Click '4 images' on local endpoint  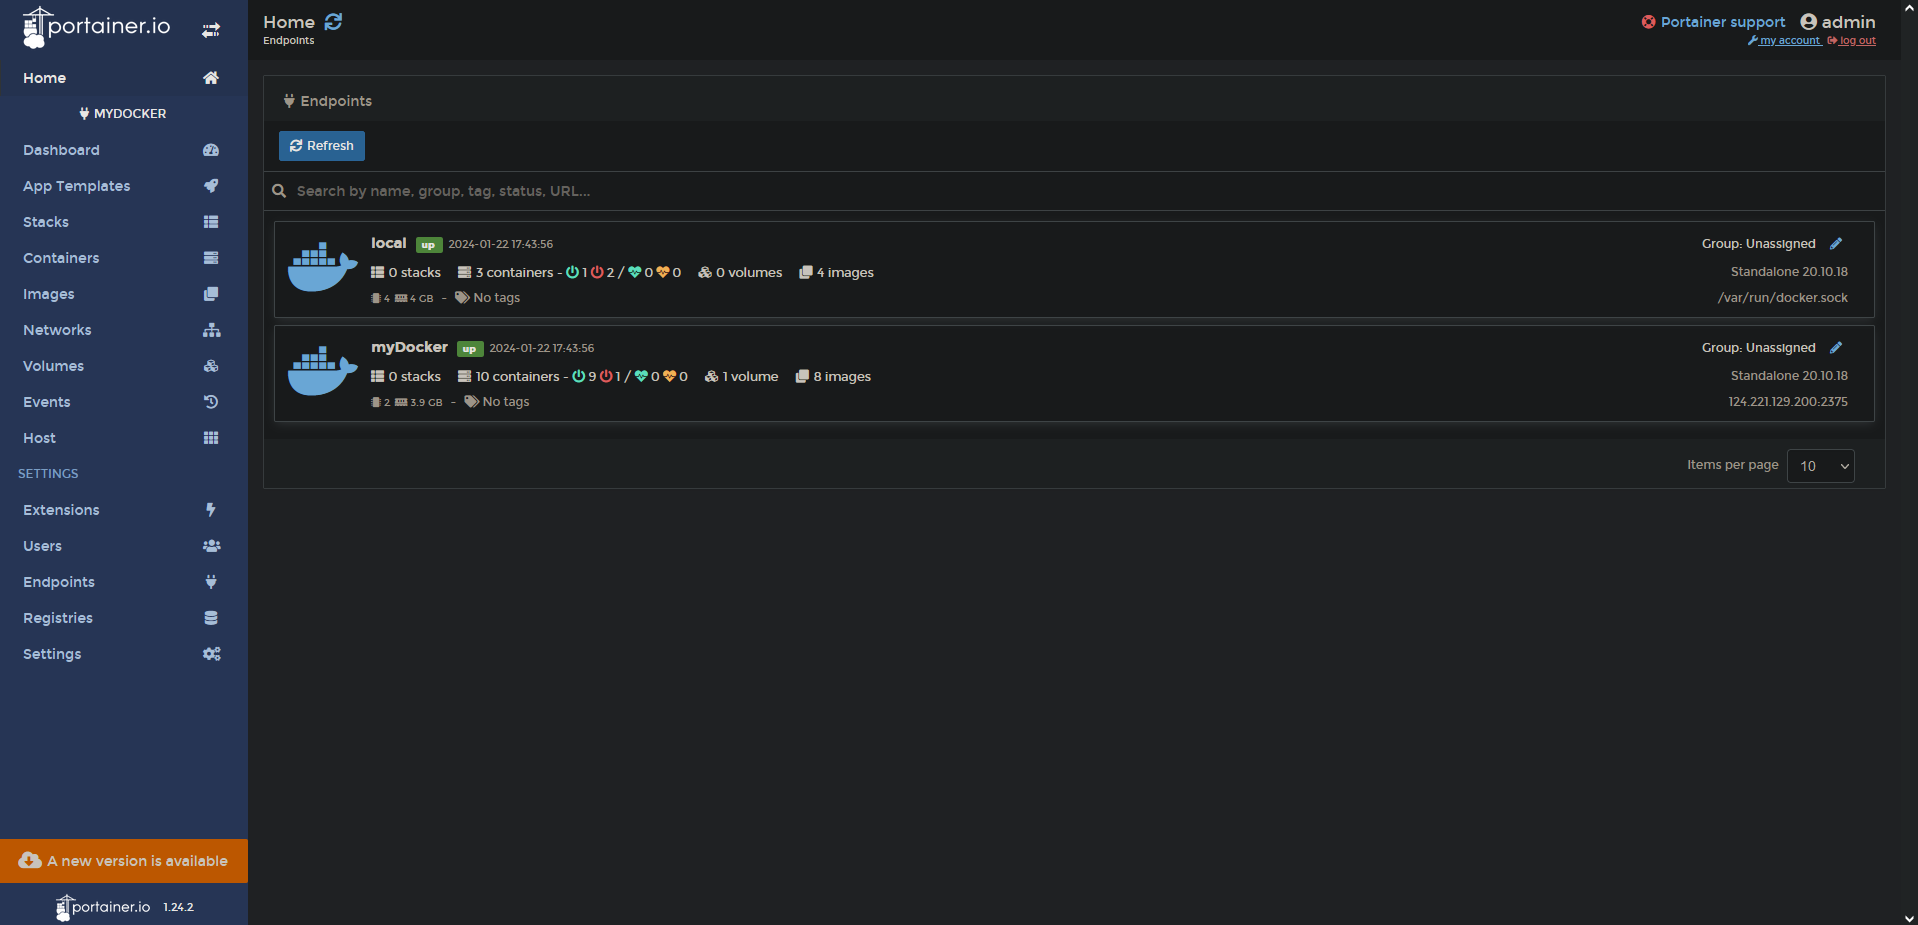pos(837,272)
